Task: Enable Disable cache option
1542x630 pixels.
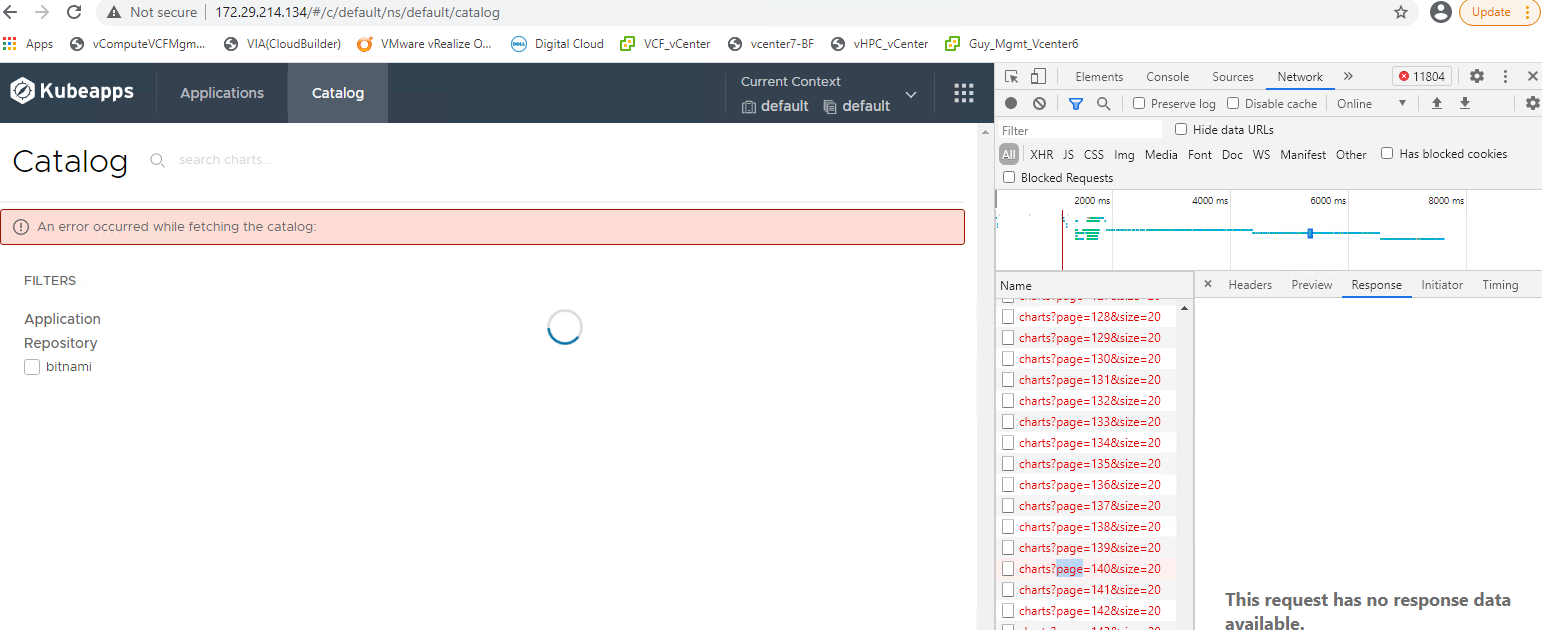Action: tap(1231, 103)
